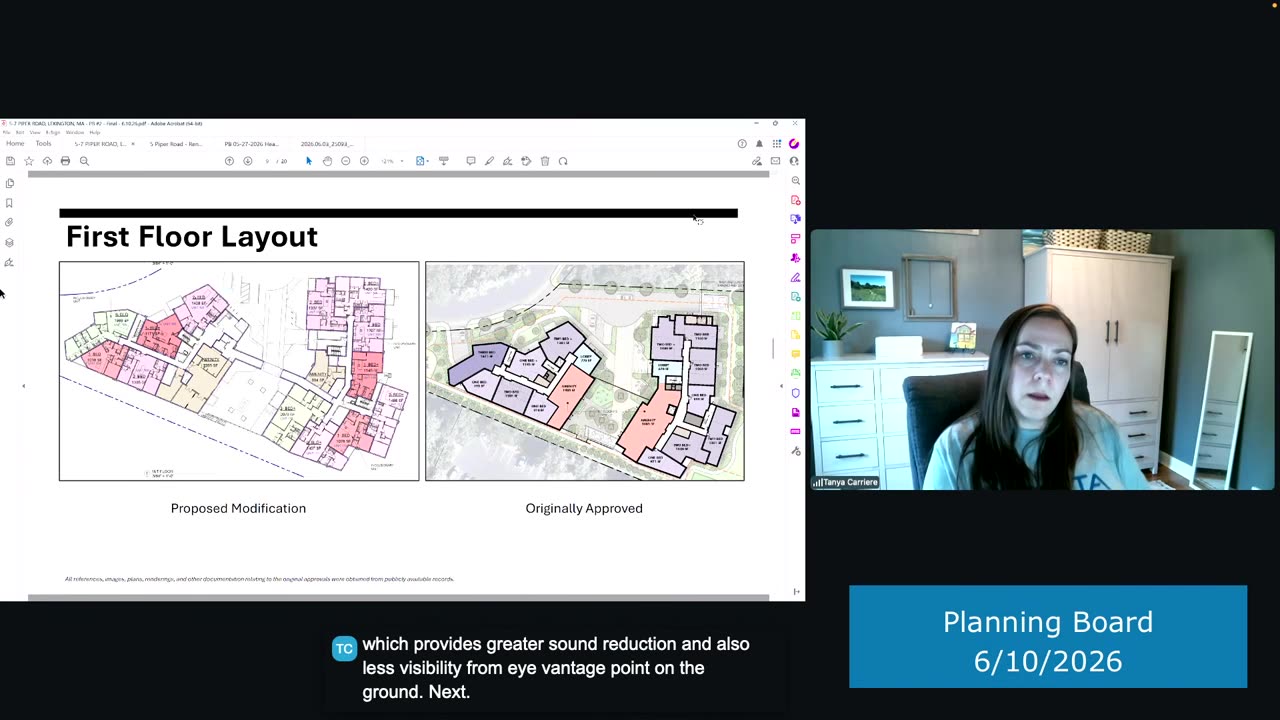Open the Help menu in Acrobat

pos(95,132)
